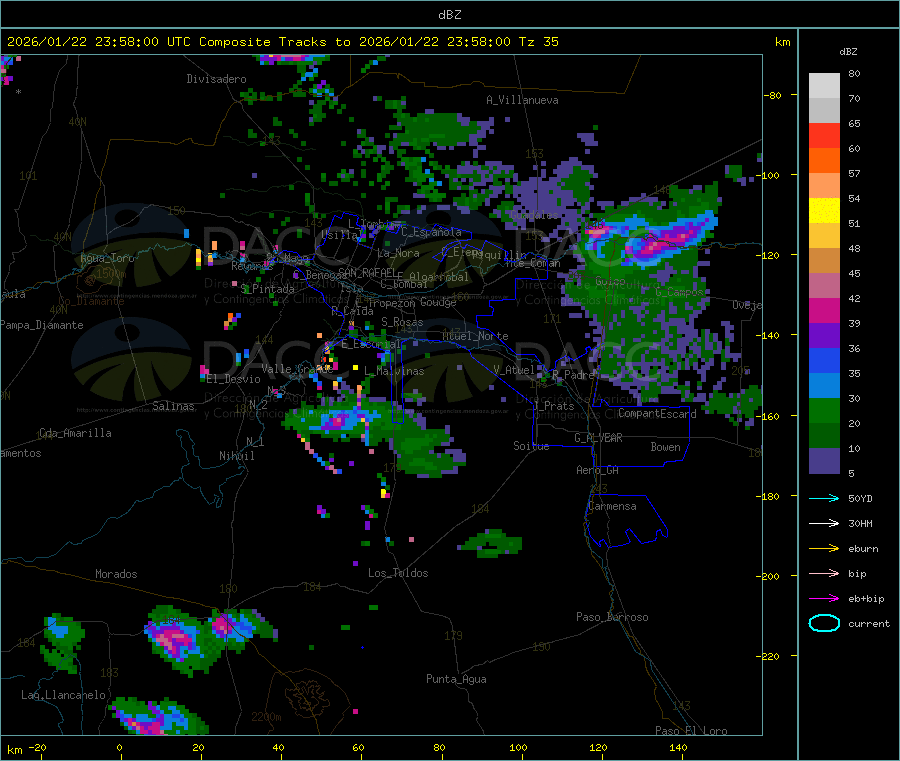This screenshot has height=761, width=900.
Task: Click the magenta 39-42 dBZ color band
Action: tap(824, 310)
